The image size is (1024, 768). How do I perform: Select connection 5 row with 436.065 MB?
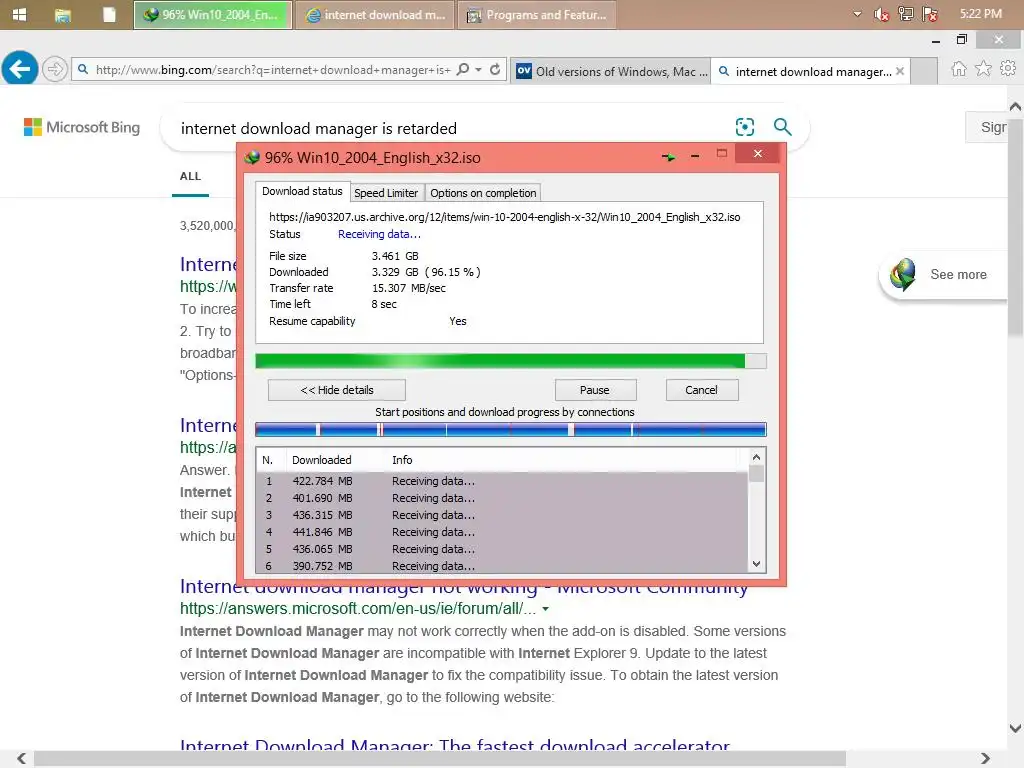502,549
